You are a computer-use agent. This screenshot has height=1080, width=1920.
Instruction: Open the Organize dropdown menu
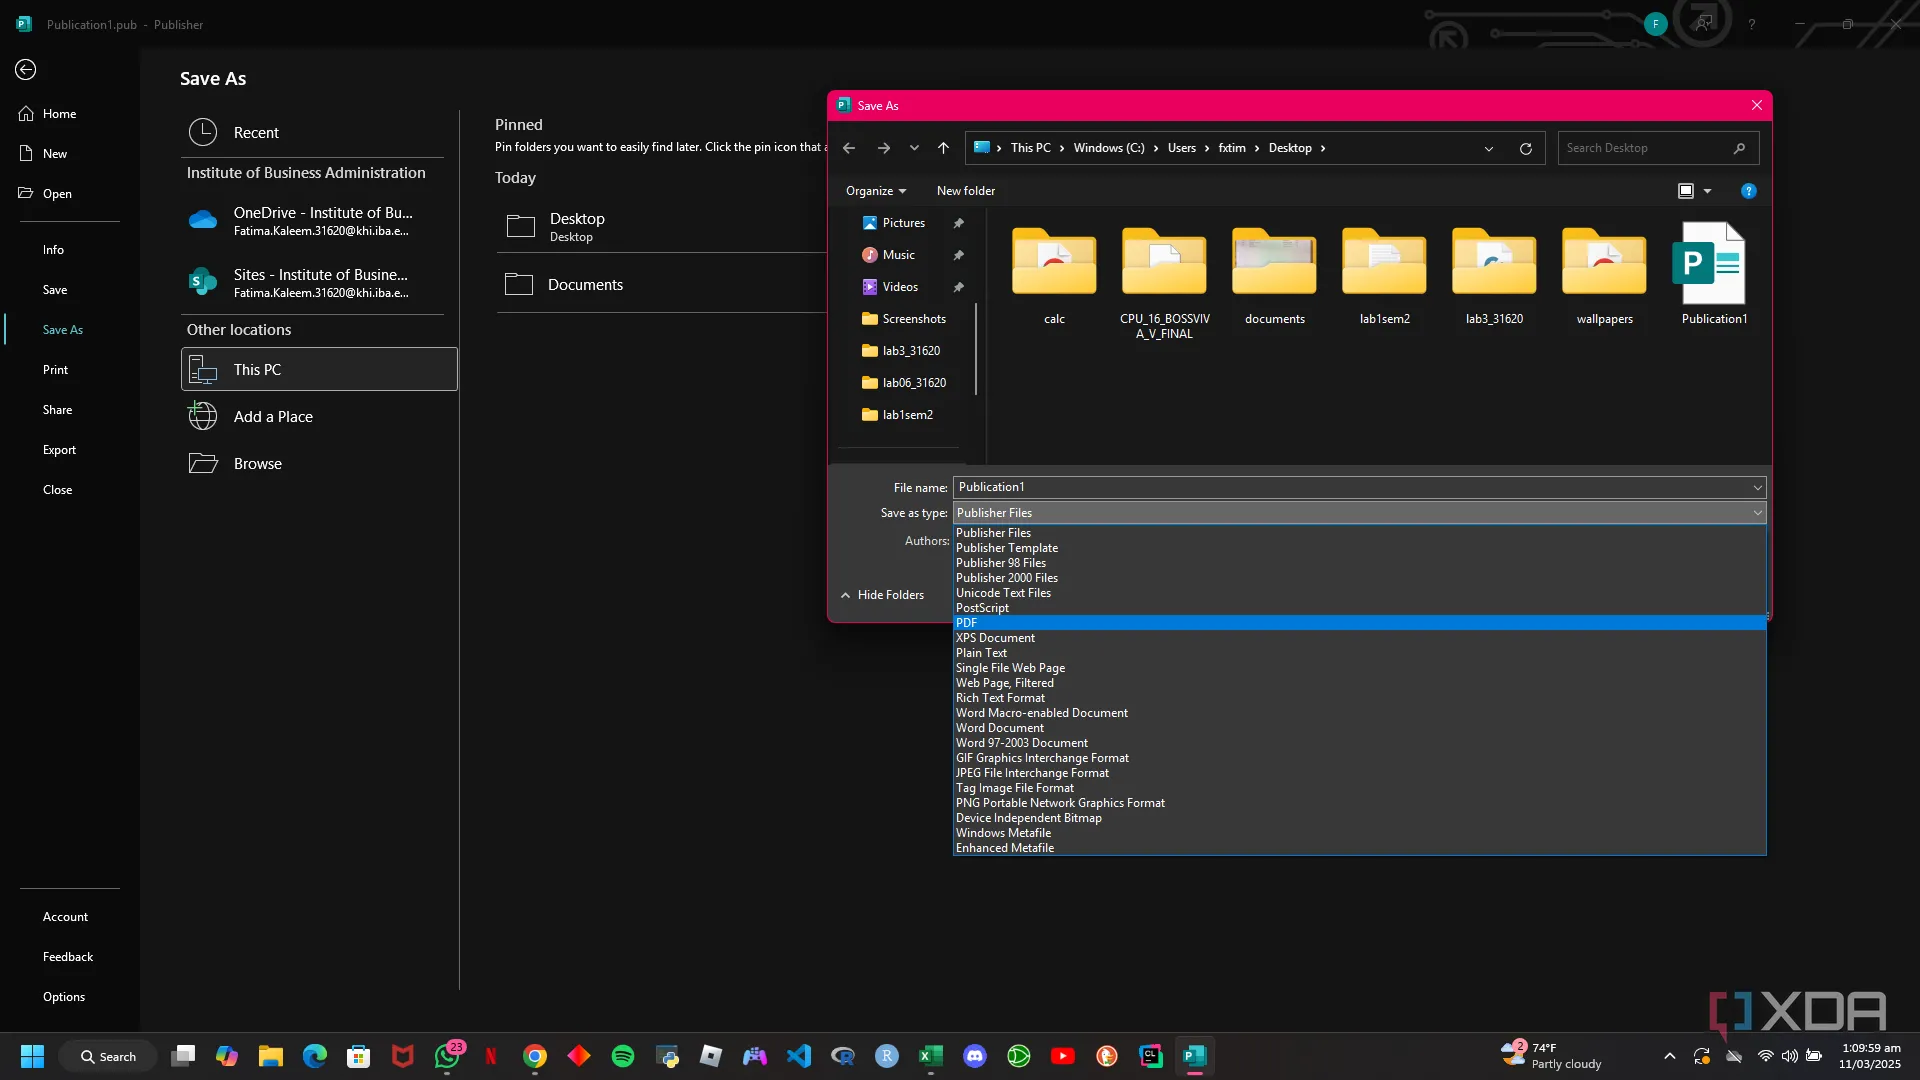click(x=876, y=190)
